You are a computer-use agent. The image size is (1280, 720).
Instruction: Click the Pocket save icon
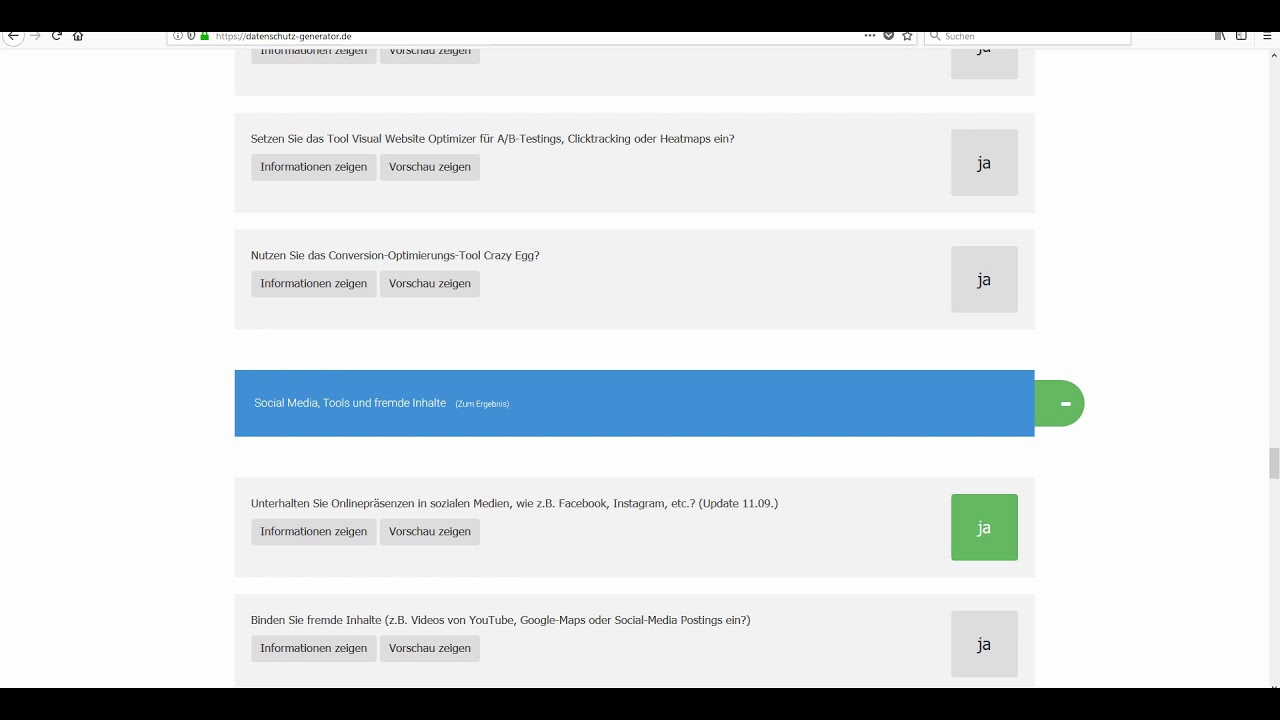click(888, 36)
